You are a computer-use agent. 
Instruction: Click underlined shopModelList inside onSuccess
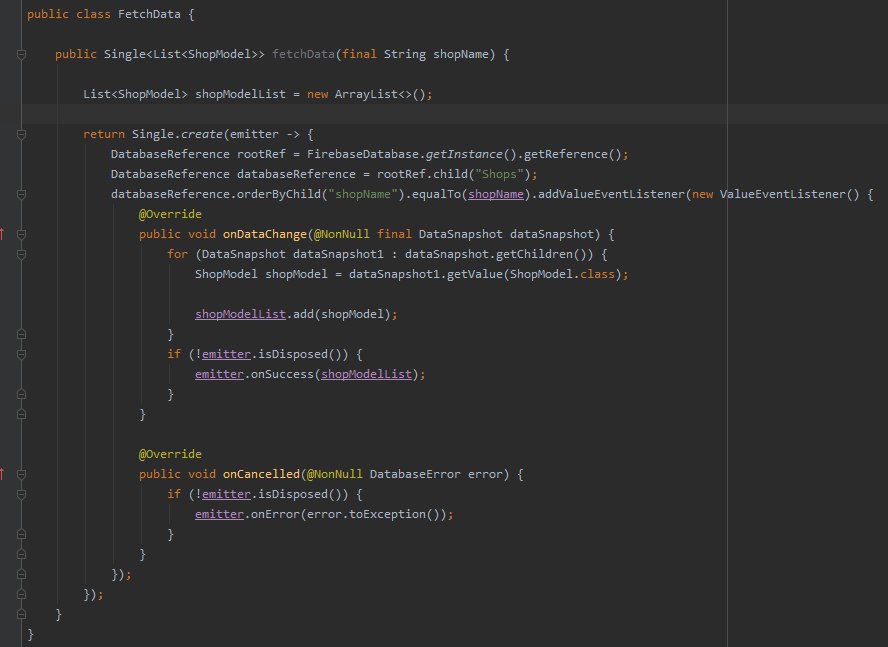coord(366,374)
